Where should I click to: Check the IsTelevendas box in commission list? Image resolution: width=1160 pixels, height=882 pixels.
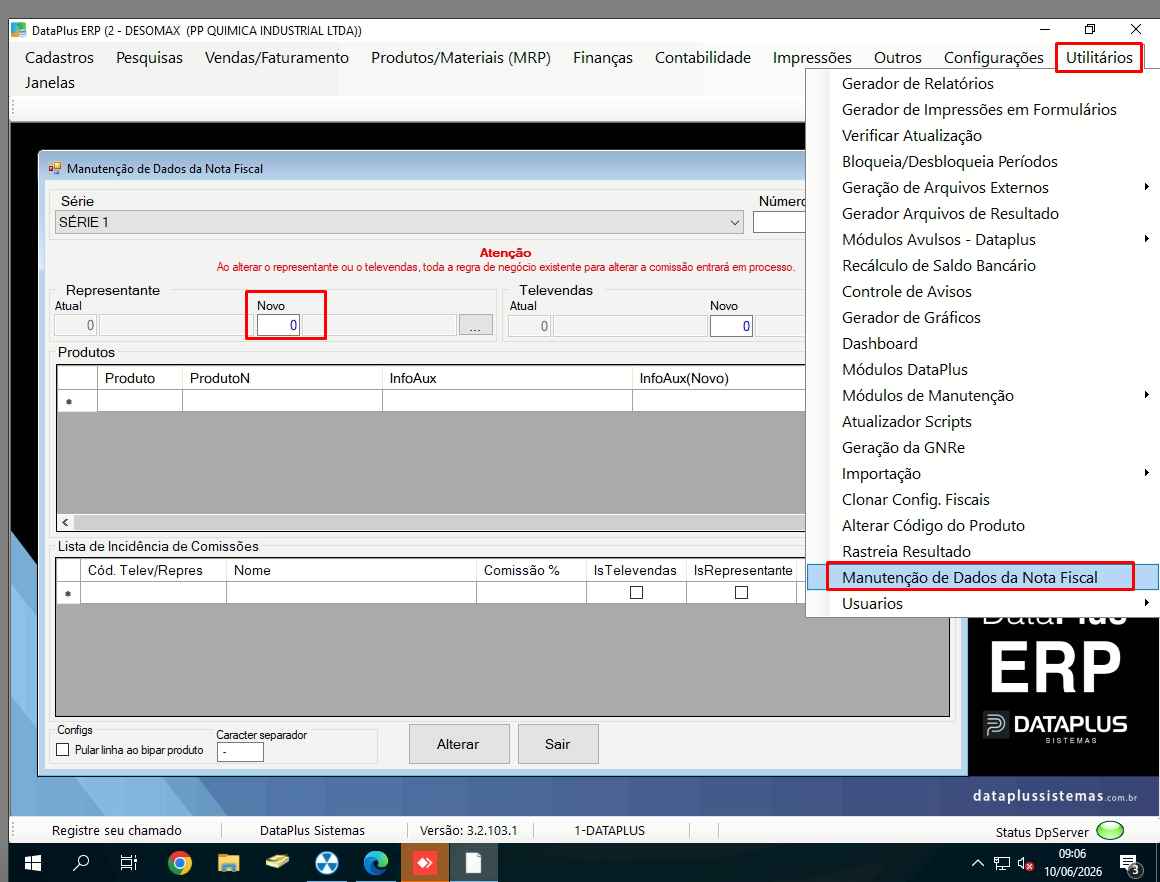click(636, 593)
